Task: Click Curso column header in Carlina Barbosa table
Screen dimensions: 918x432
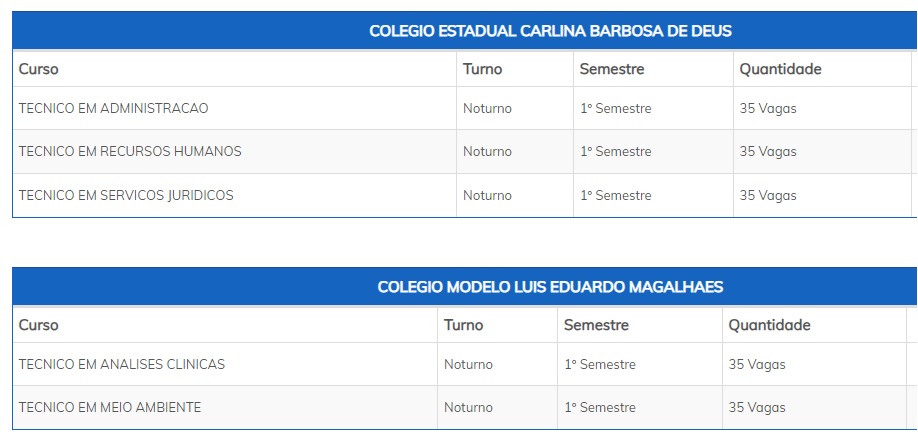Action: tap(39, 69)
